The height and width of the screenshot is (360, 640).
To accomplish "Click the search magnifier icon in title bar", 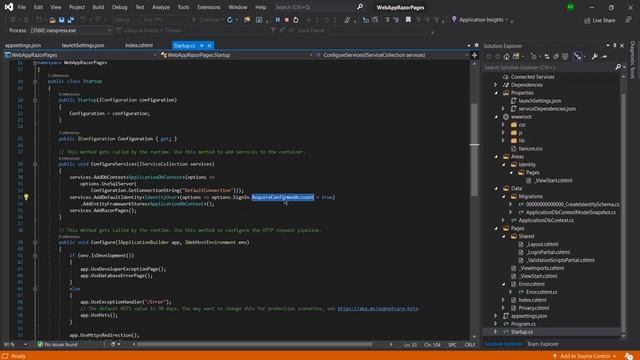I will [360, 7].
